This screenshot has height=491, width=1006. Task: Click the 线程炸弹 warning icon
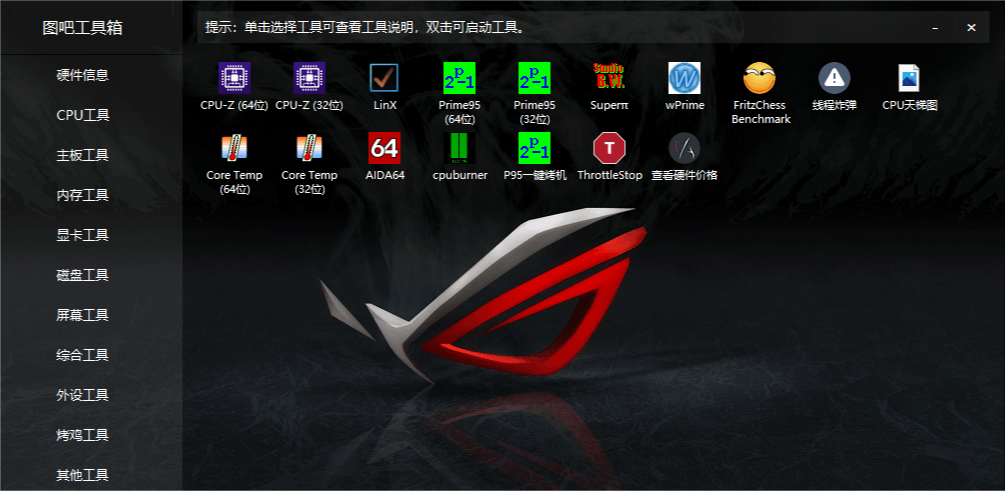tap(834, 78)
